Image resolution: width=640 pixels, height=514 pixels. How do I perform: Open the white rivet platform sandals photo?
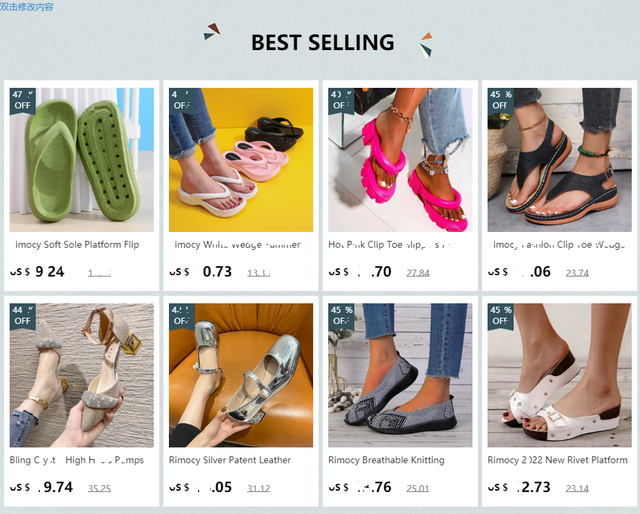pyautogui.click(x=560, y=375)
